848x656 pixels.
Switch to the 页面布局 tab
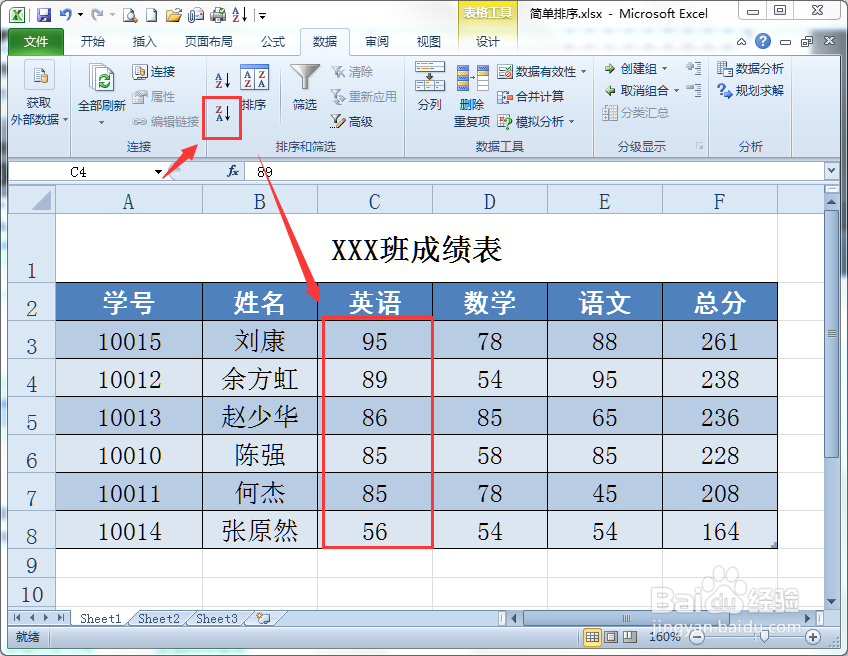pos(208,42)
